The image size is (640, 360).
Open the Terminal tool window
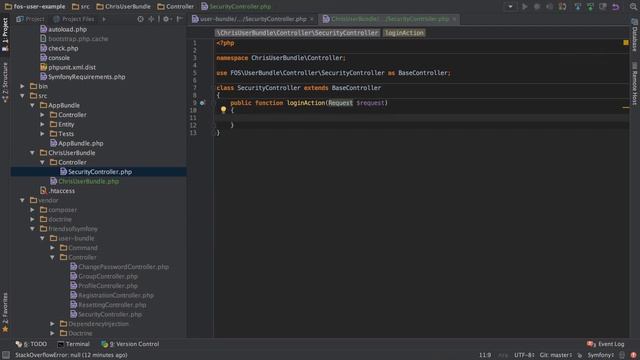[73, 344]
